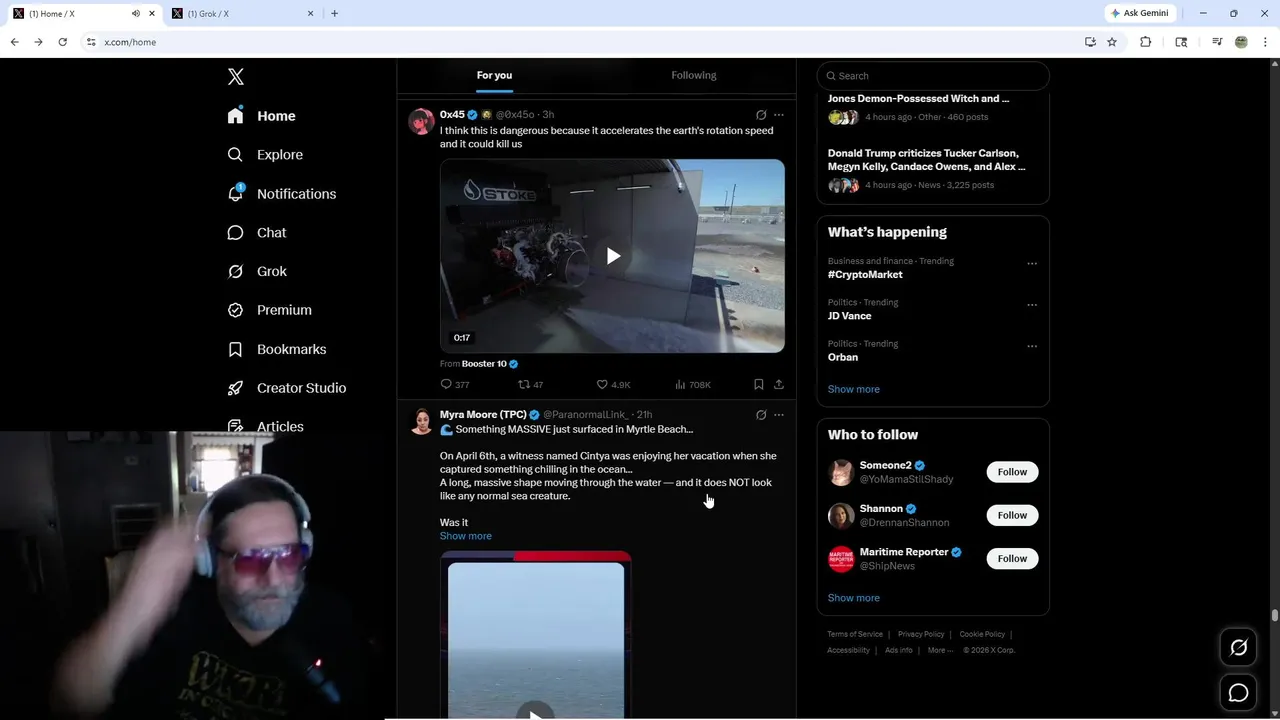The height and width of the screenshot is (720, 1280).
Task: Open the floating Grok button
Action: point(1238,648)
